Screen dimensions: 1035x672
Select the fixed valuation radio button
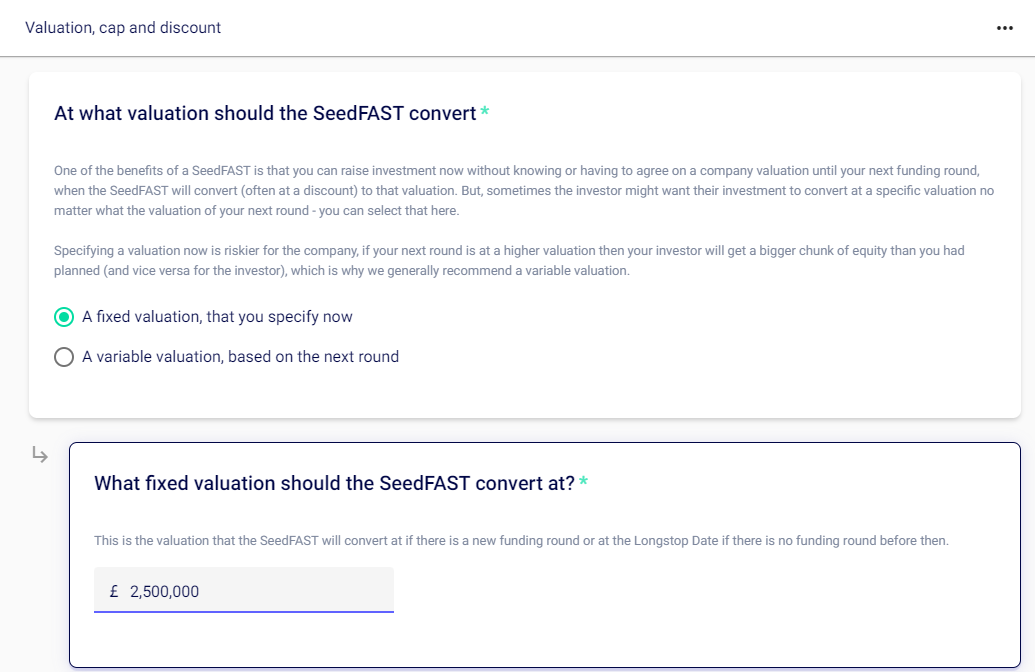(64, 317)
